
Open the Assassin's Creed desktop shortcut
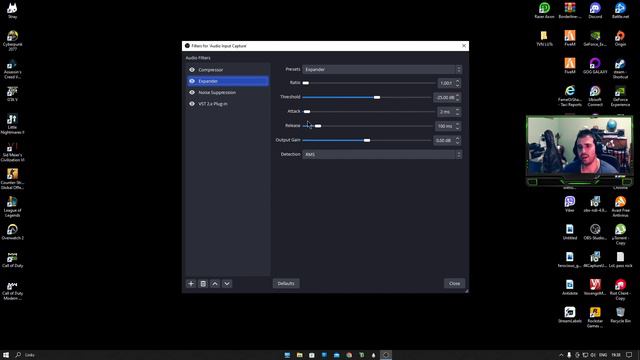(x=12, y=69)
